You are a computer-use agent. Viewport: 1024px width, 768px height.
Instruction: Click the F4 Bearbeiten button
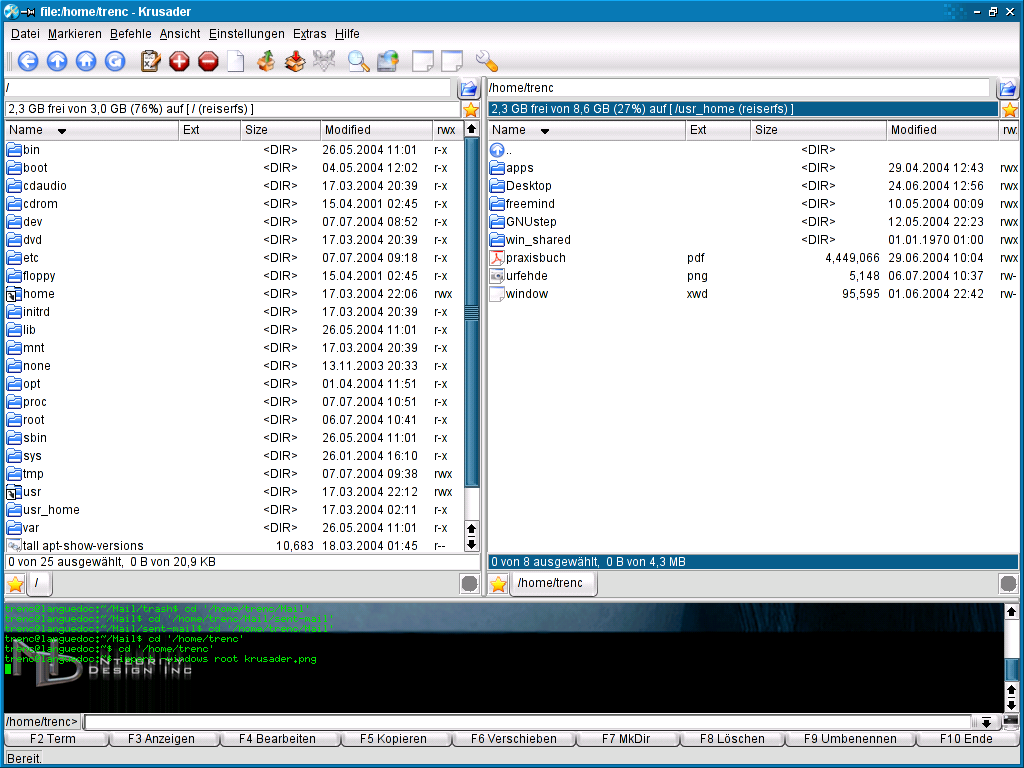(x=279, y=739)
